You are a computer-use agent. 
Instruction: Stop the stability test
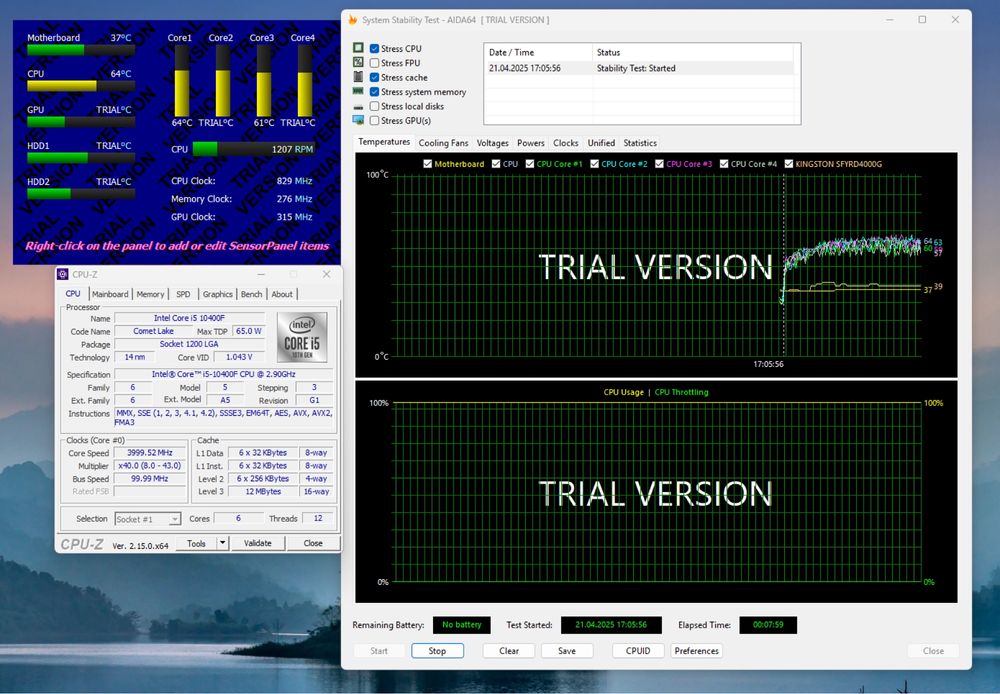438,651
